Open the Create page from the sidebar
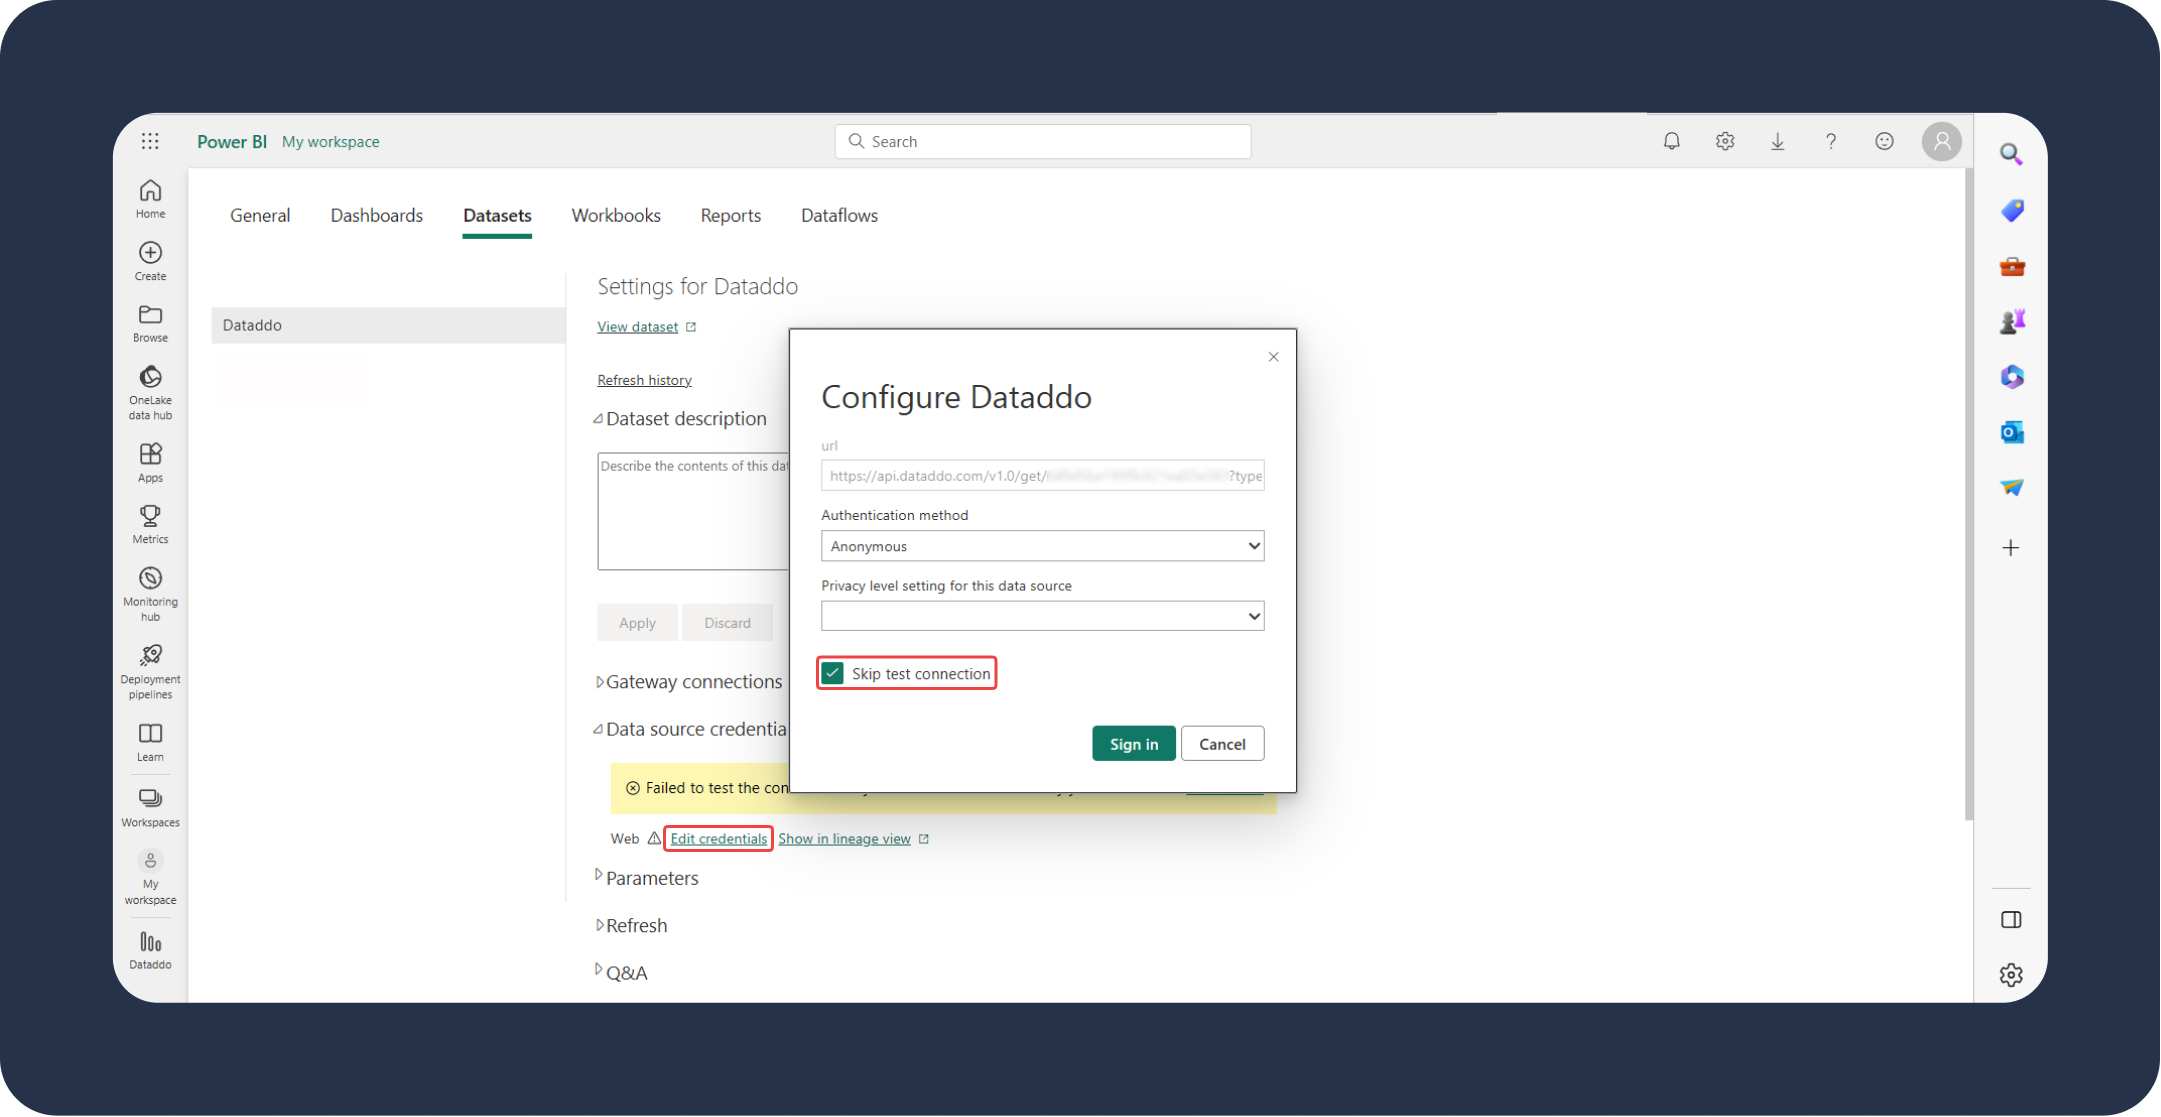2161x1117 pixels. coord(150,260)
